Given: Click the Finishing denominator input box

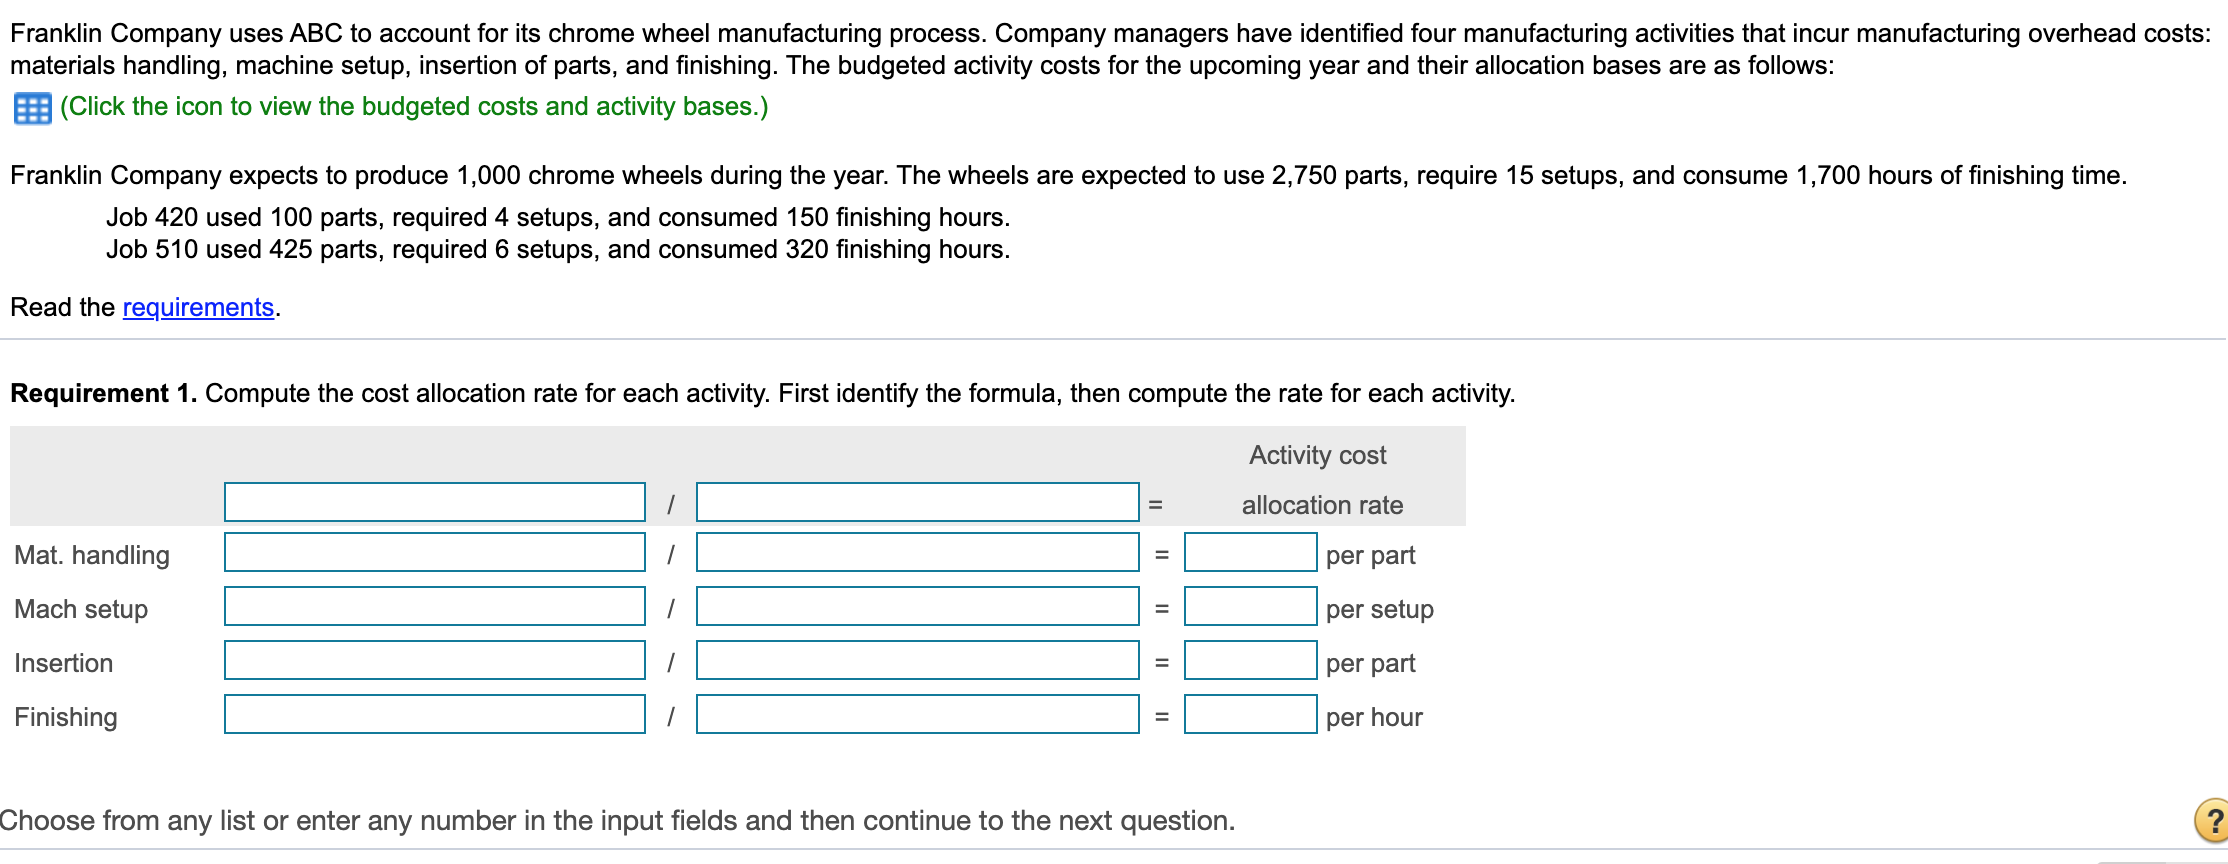Looking at the screenshot, I should tap(917, 715).
